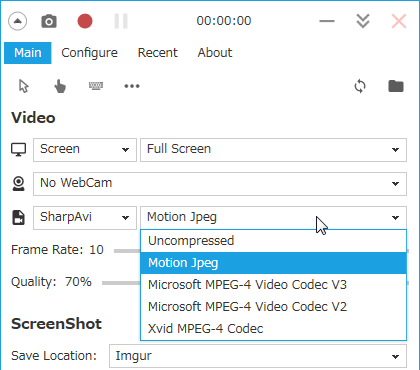Open the Full Screen region dropdown

[x=273, y=150]
